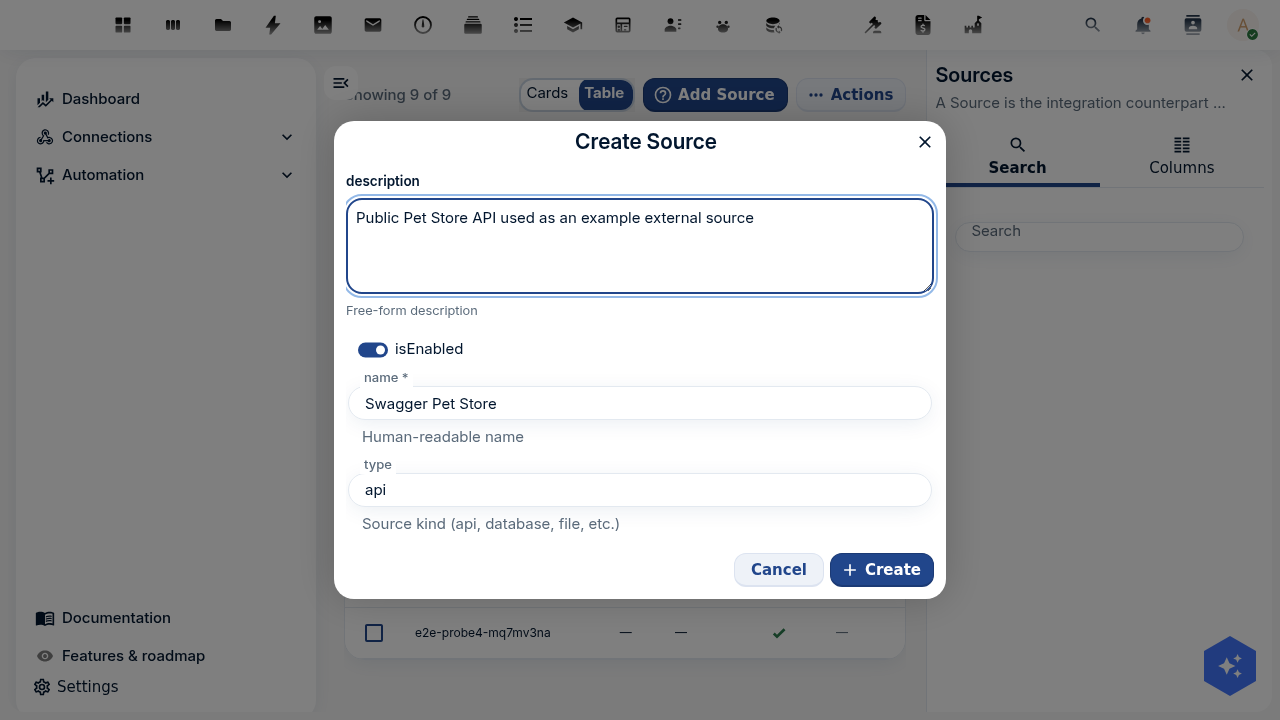Viewport: 1280px width, 720px height.
Task: Click the e2e-probe4-mq7mv3na row name
Action: [483, 633]
